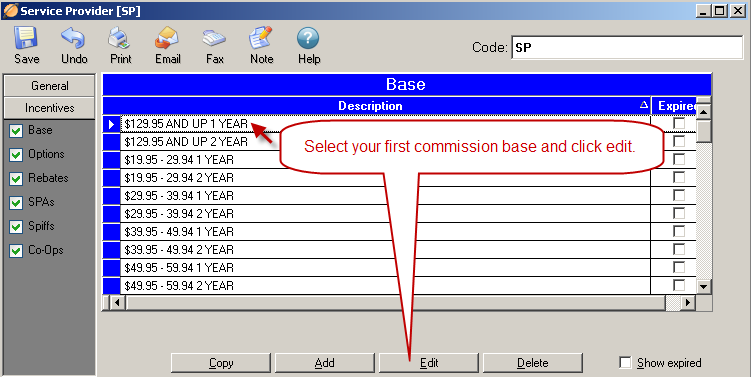
Task: Toggle the Co-Ops incentive checkbox
Action: (16, 251)
